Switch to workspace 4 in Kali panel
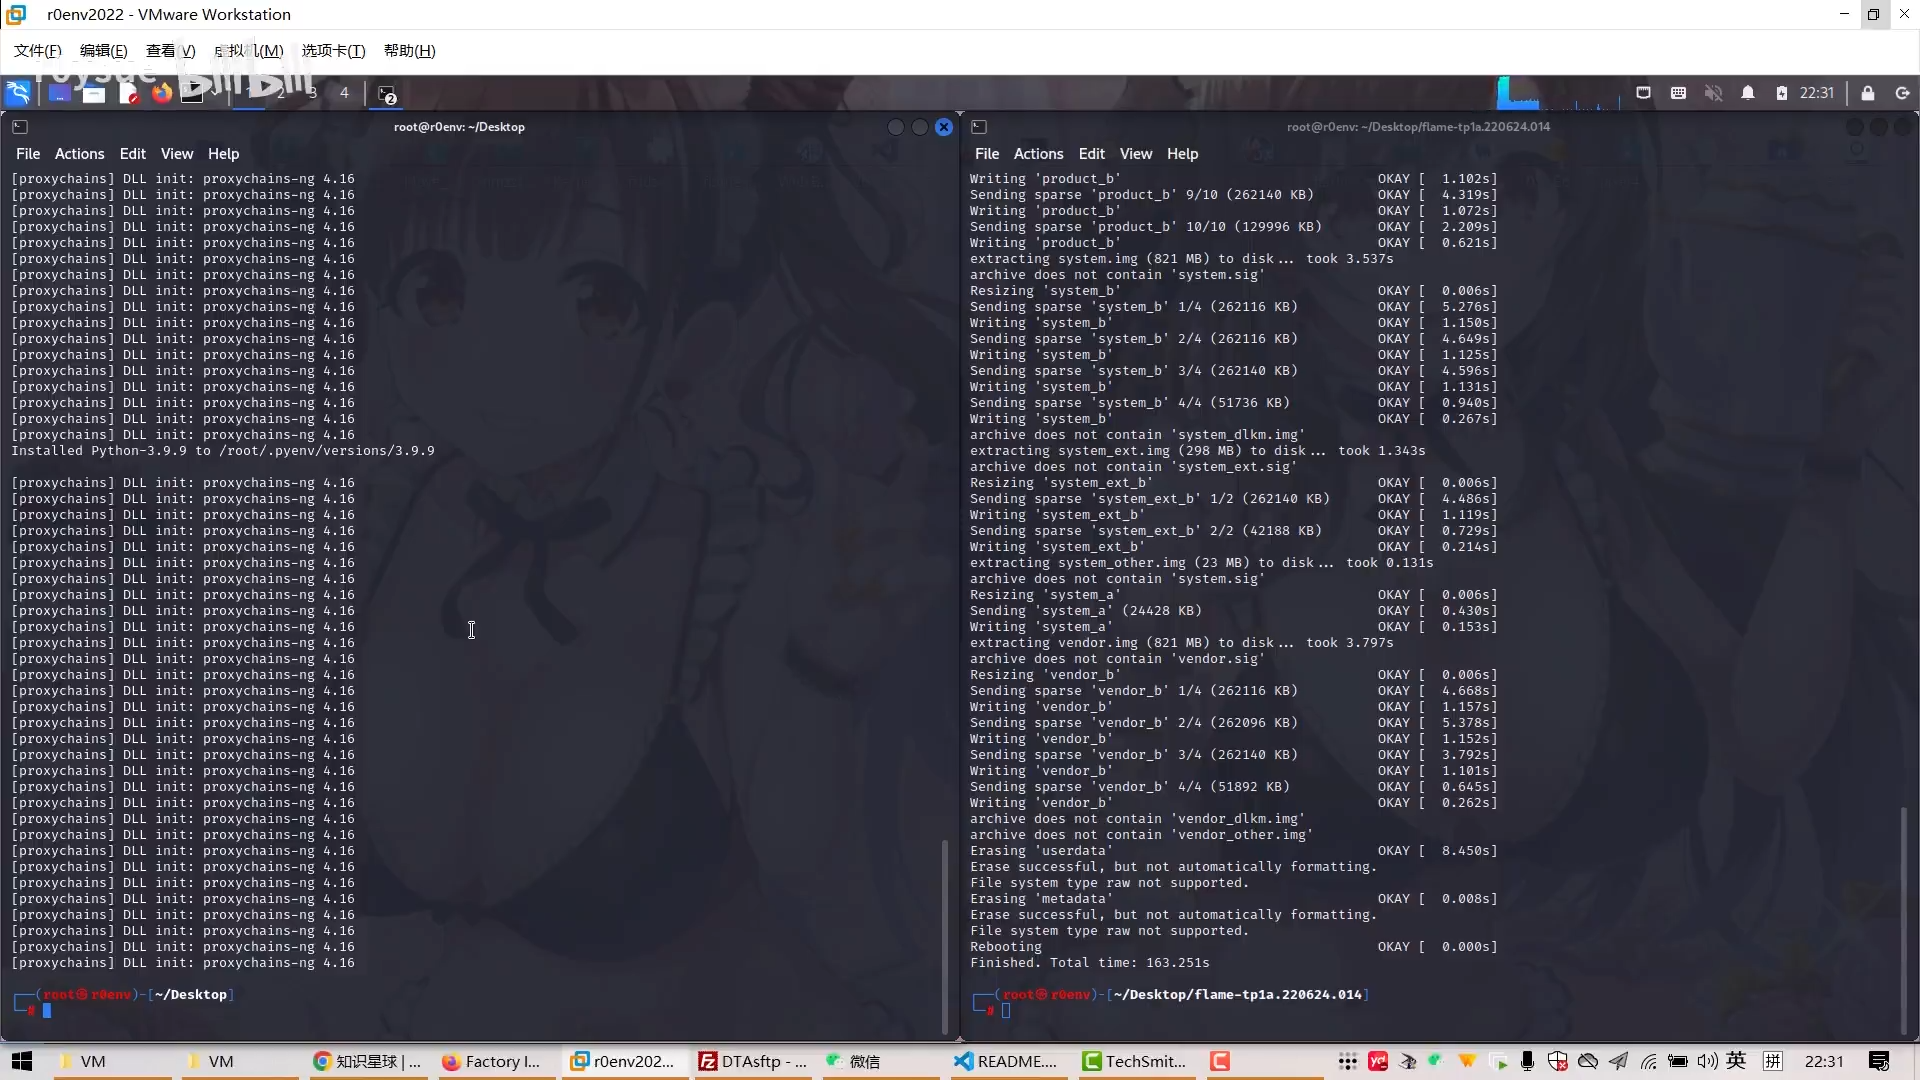Viewport: 1920px width, 1080px height. [344, 93]
